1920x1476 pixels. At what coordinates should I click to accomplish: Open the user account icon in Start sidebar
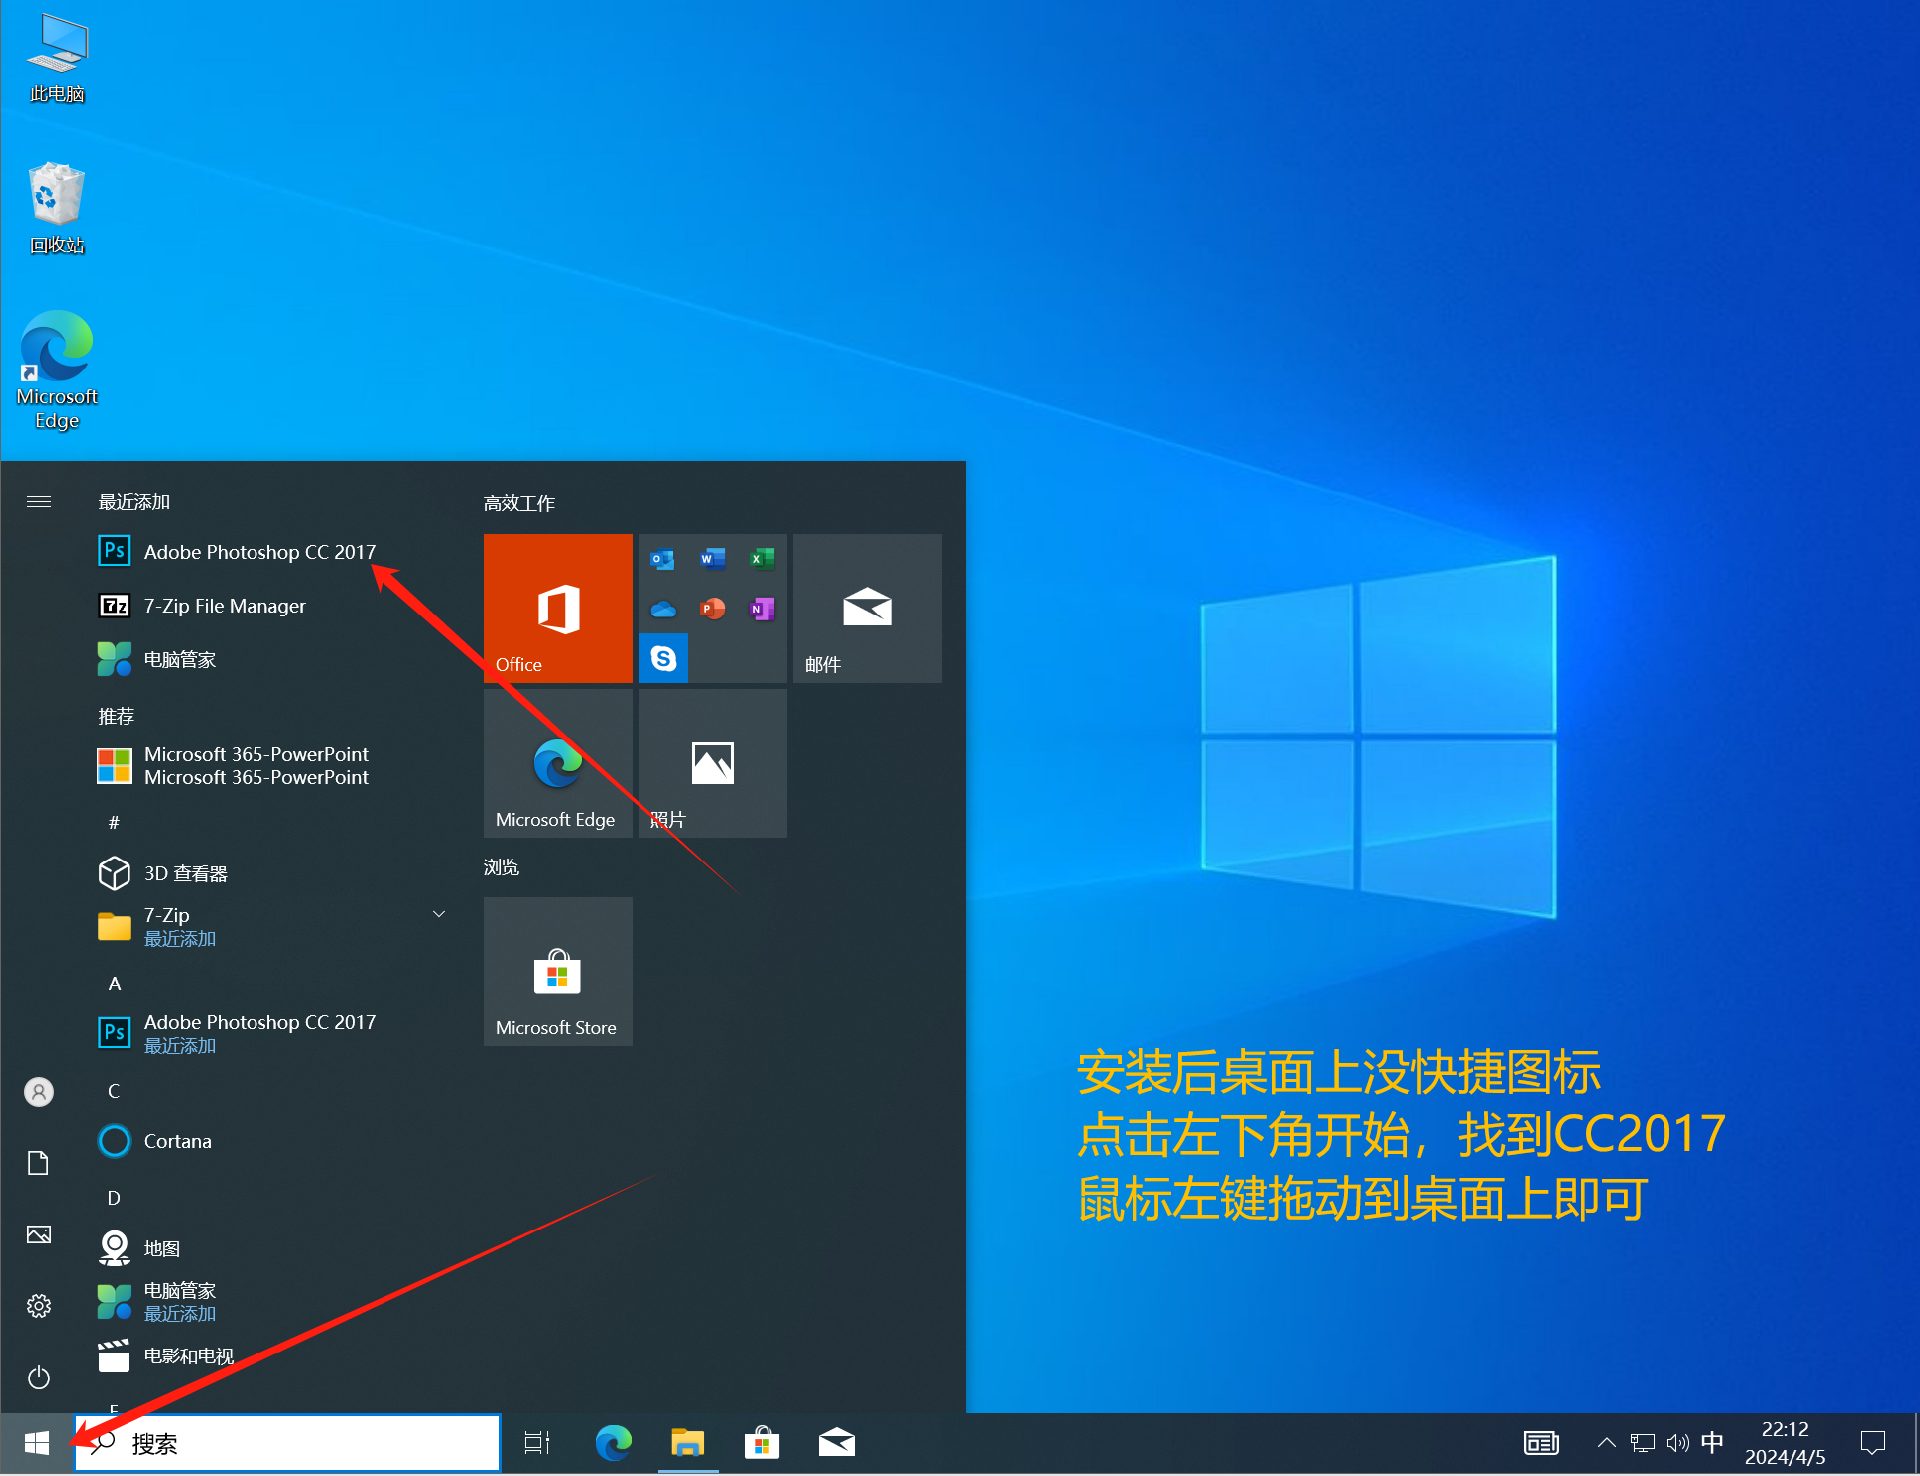click(x=39, y=1092)
